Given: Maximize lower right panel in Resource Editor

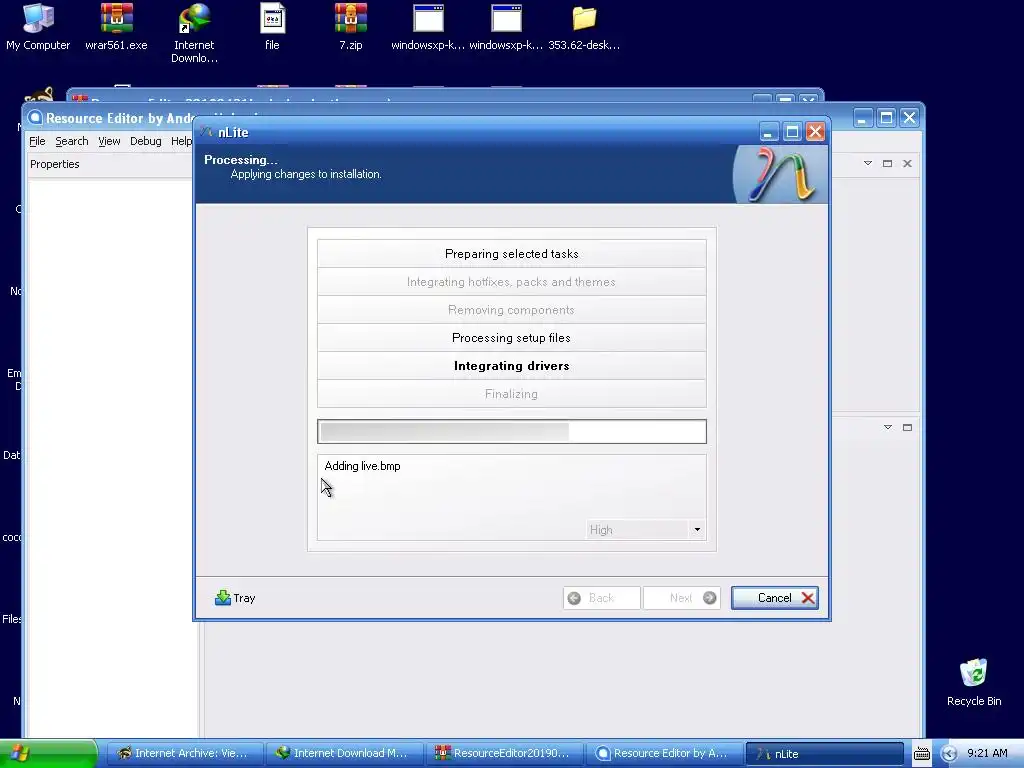Looking at the screenshot, I should 907,427.
